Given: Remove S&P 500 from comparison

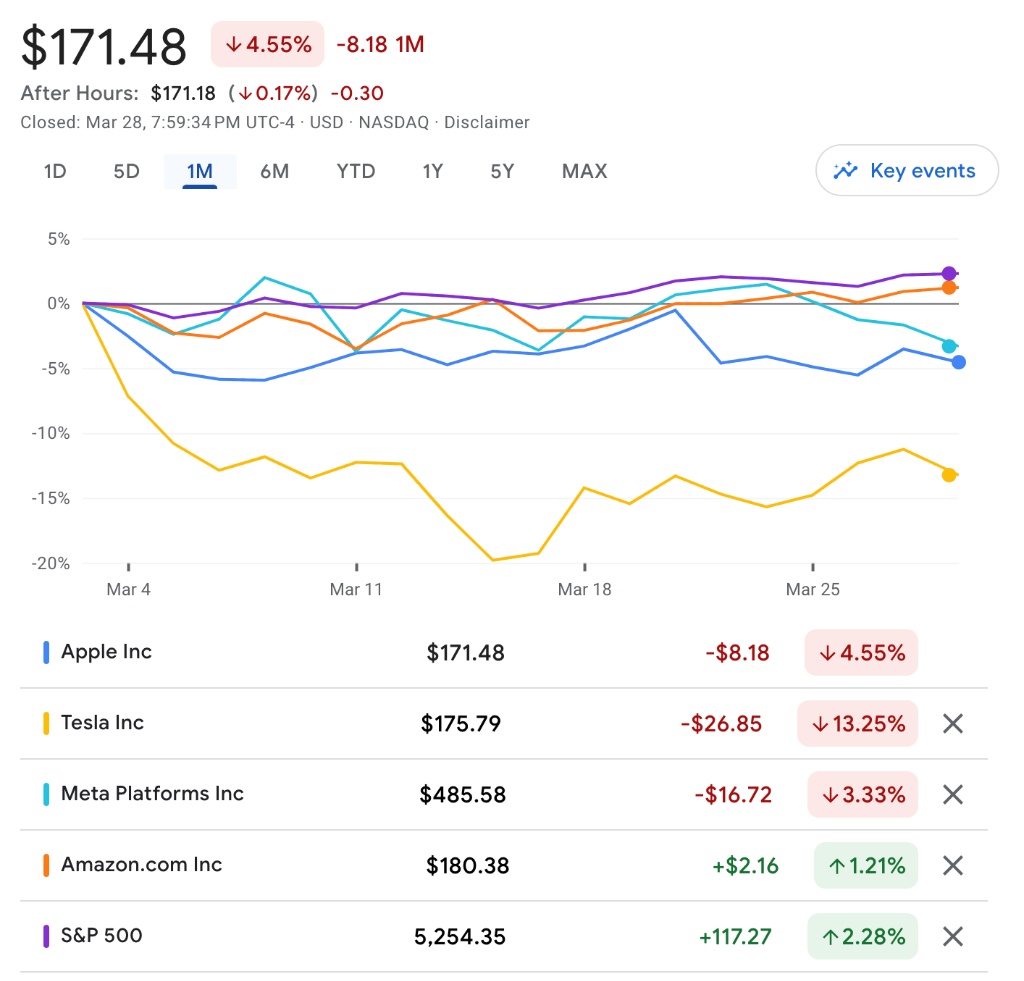Looking at the screenshot, I should (x=952, y=936).
